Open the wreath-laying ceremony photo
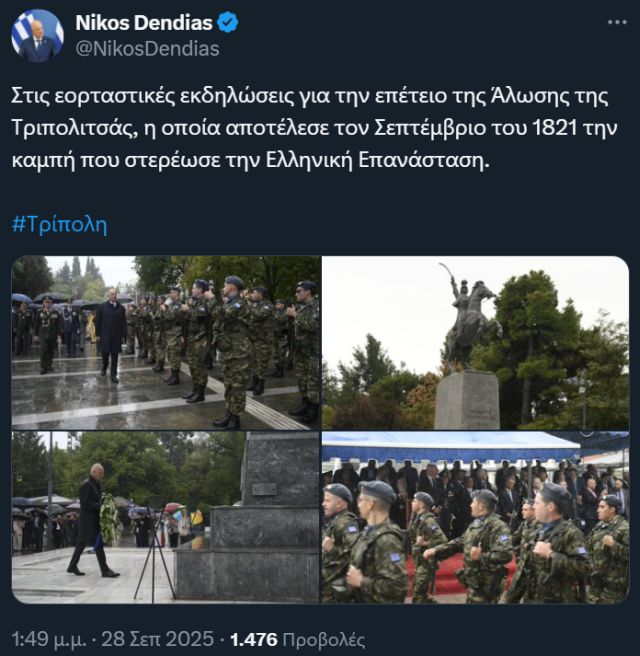Screen dimensions: 640x656 pos(166,518)
